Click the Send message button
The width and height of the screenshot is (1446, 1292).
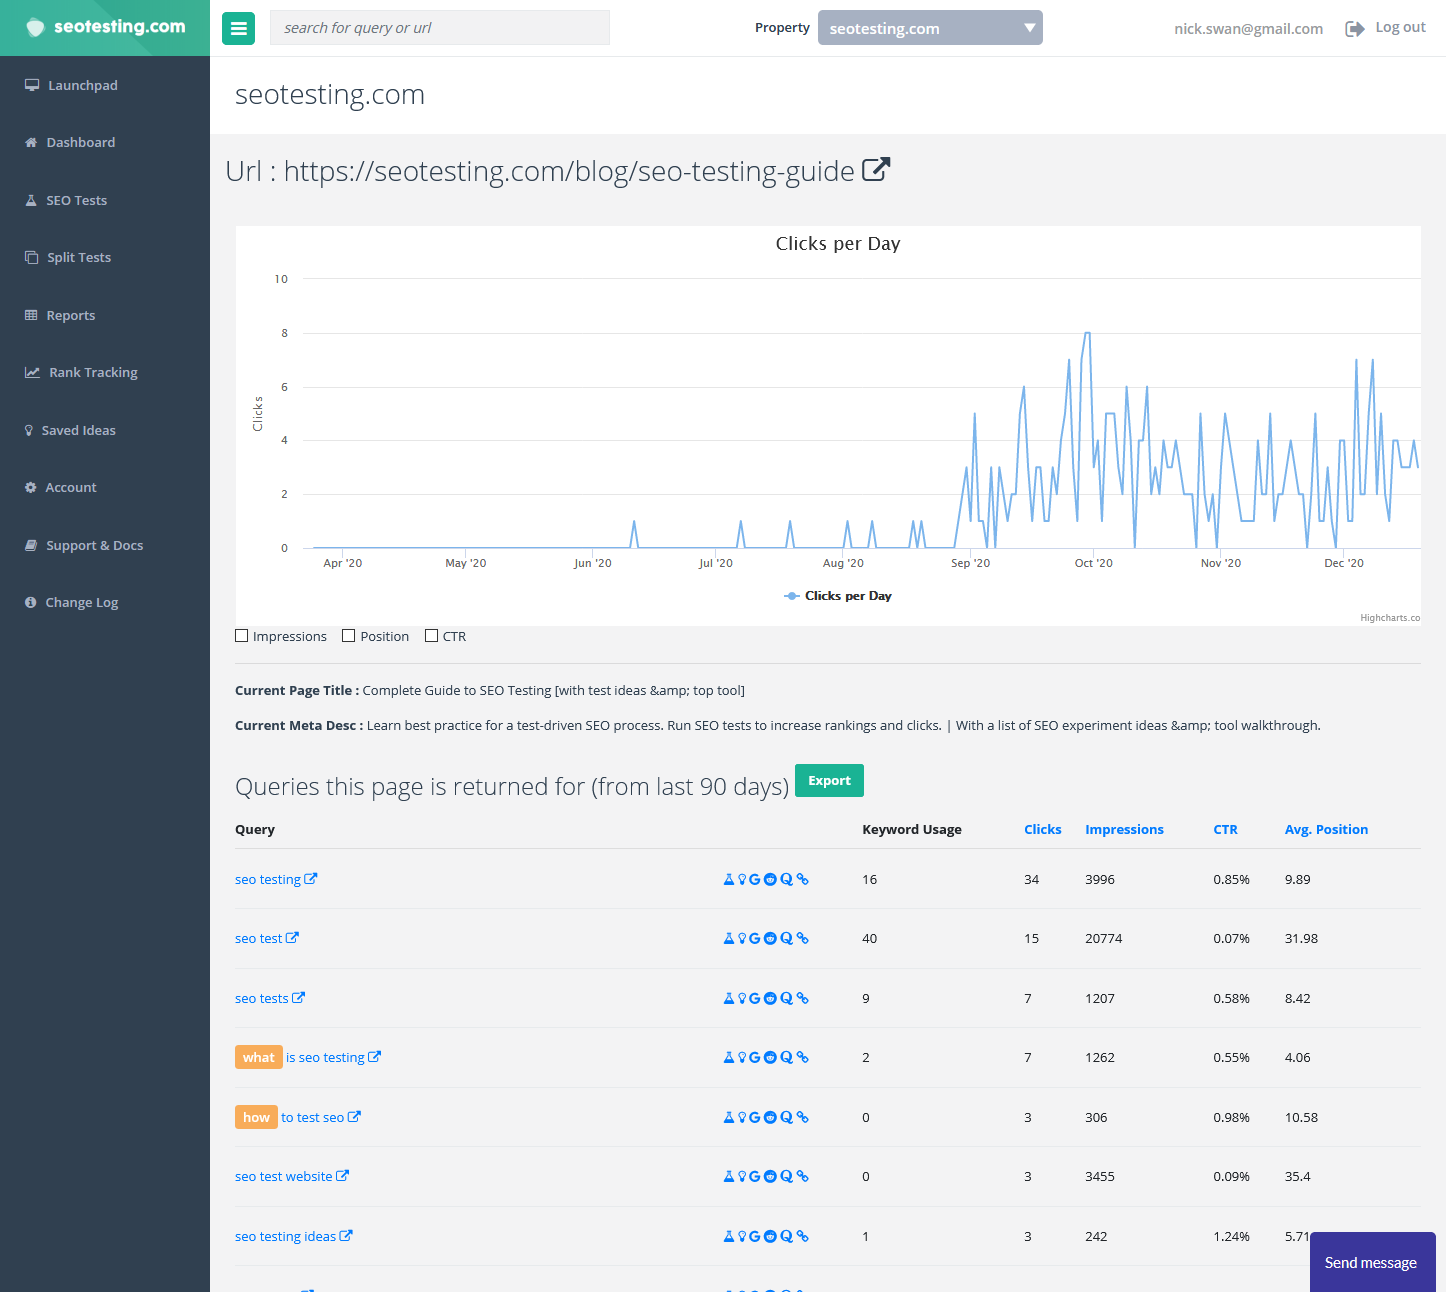point(1372,1262)
